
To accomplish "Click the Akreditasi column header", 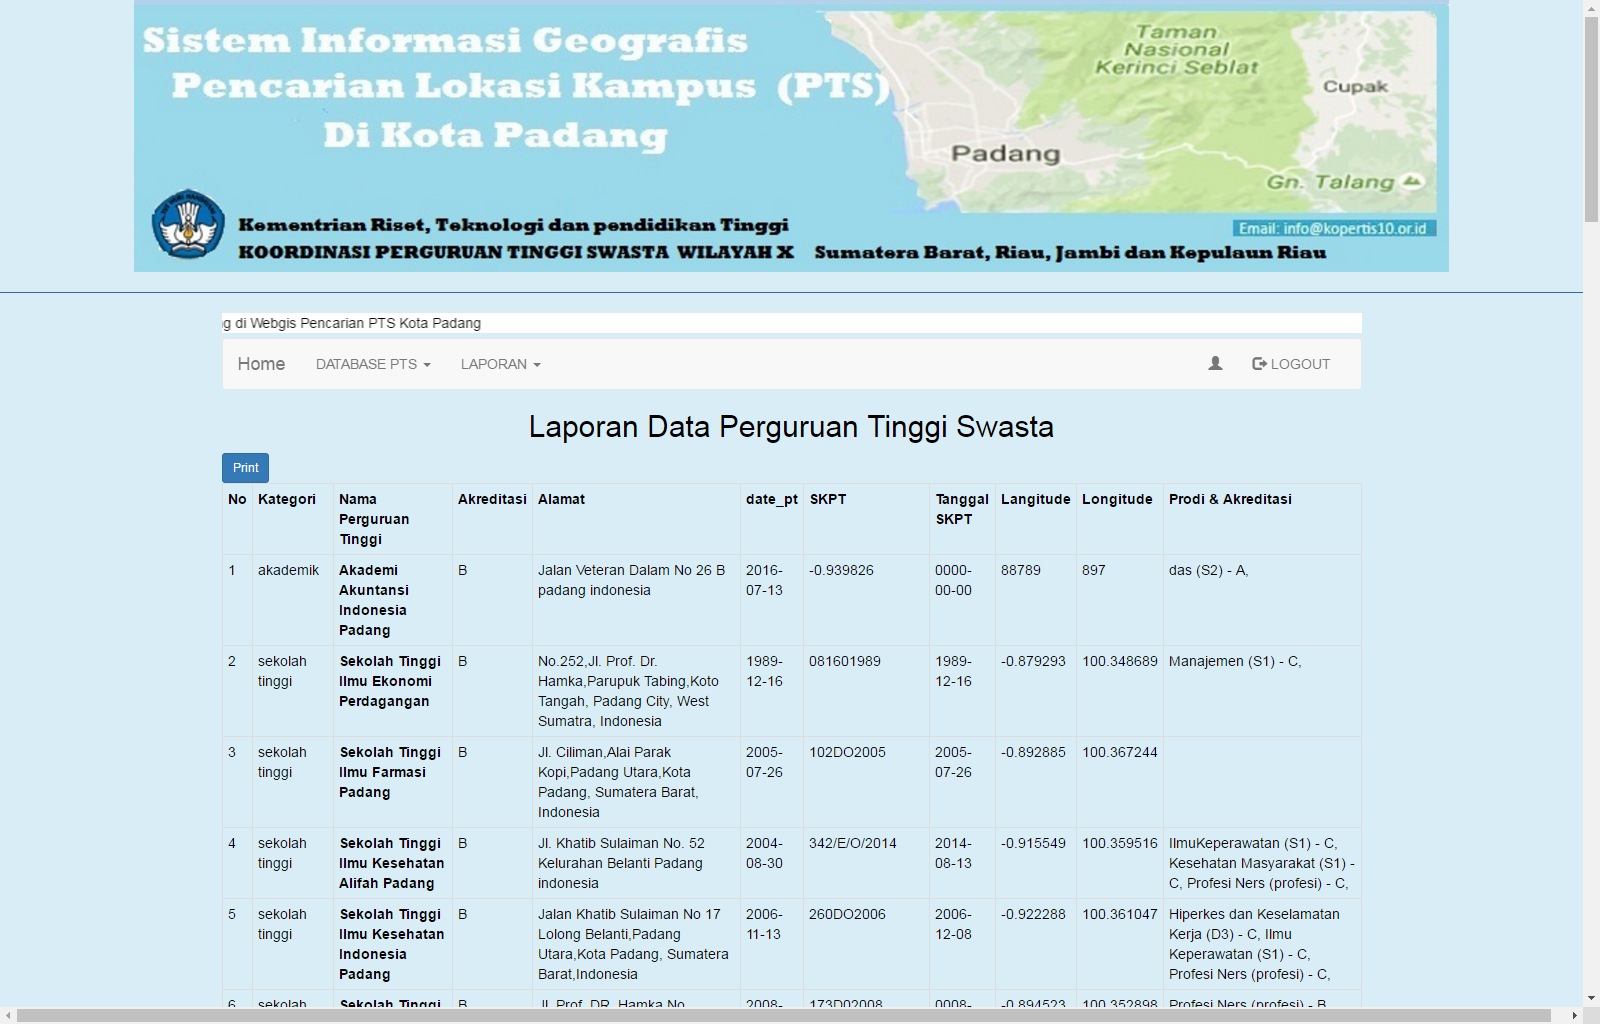I will (492, 499).
